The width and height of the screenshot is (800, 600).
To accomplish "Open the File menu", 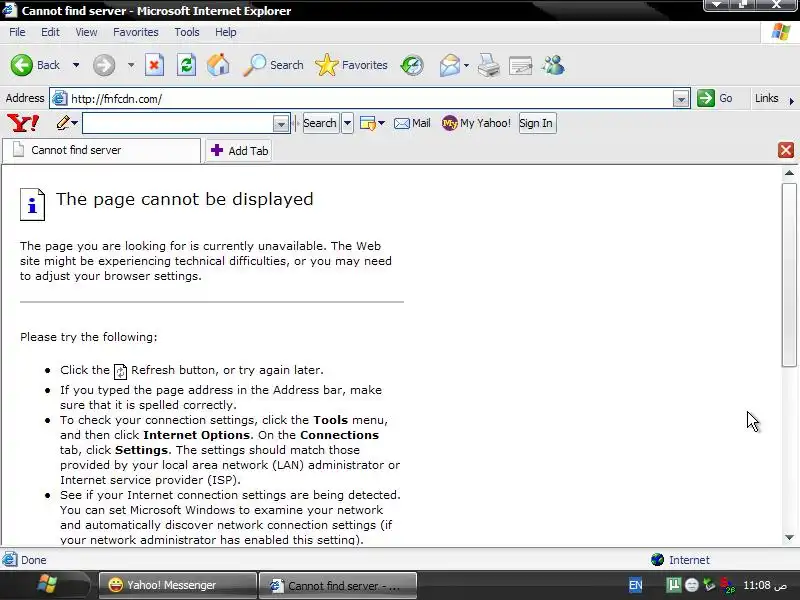I will point(17,32).
